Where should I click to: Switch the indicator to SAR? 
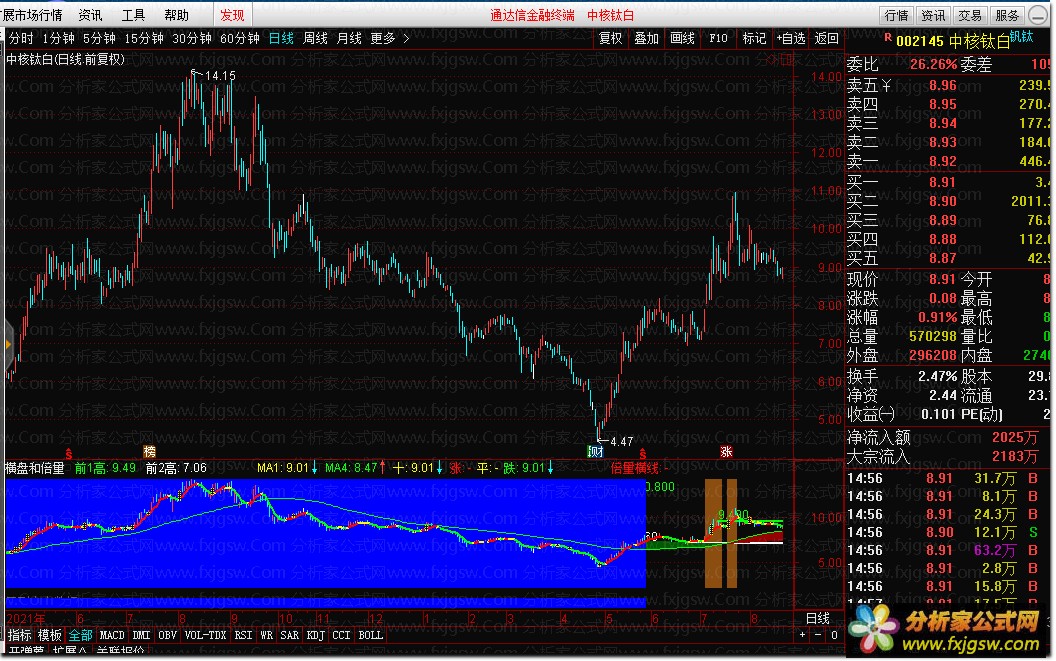[290, 635]
